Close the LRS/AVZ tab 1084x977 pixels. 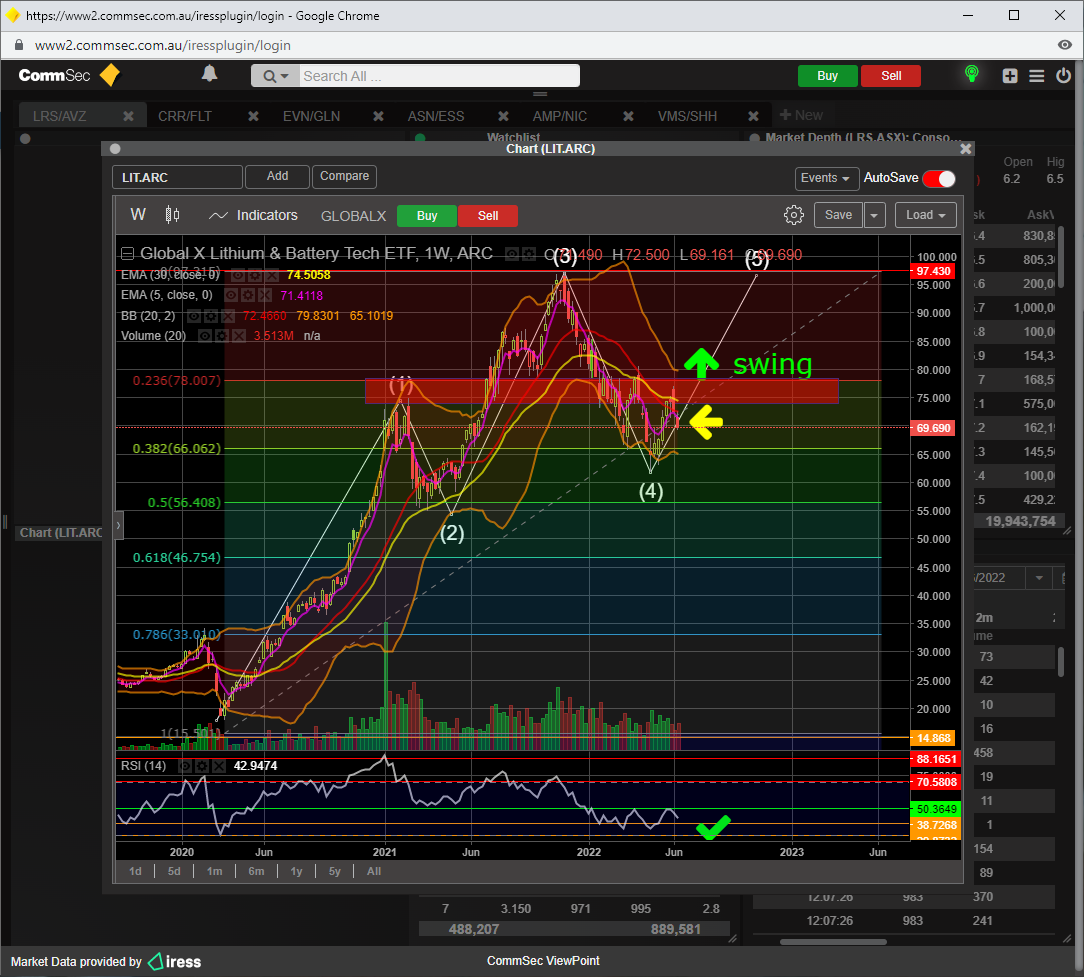(x=128, y=116)
